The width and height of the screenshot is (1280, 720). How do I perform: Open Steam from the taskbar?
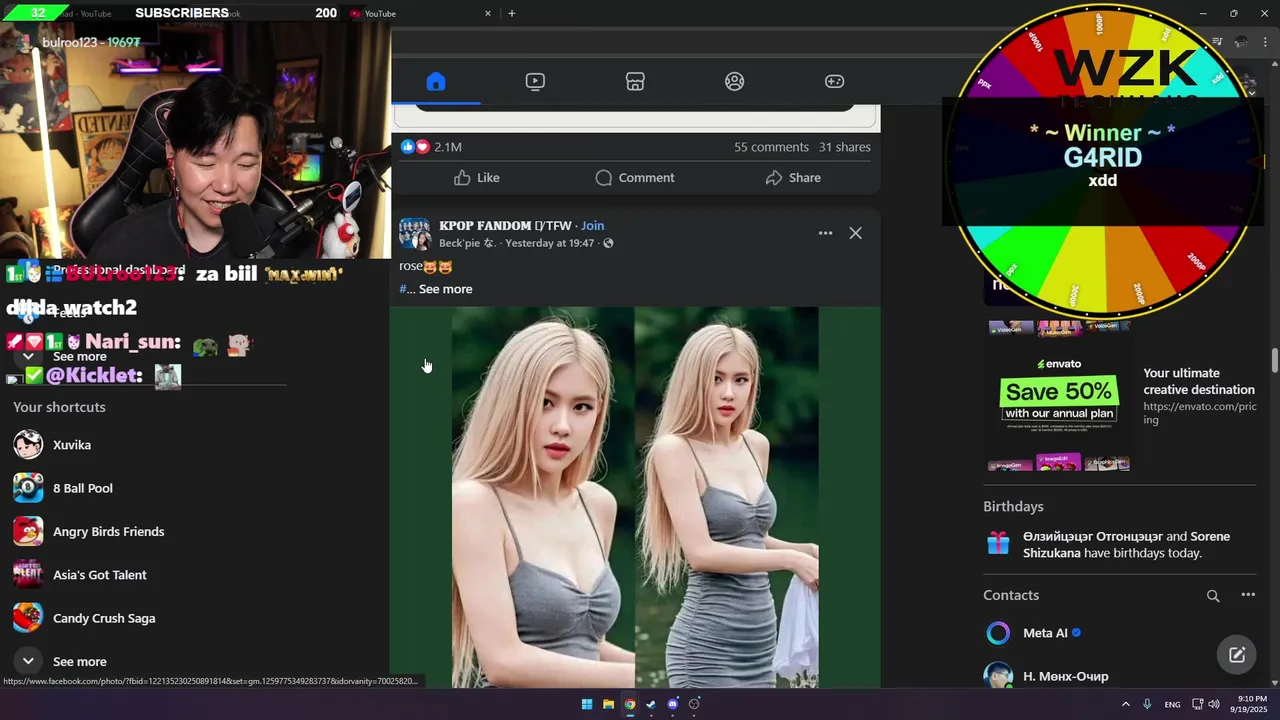tap(651, 704)
